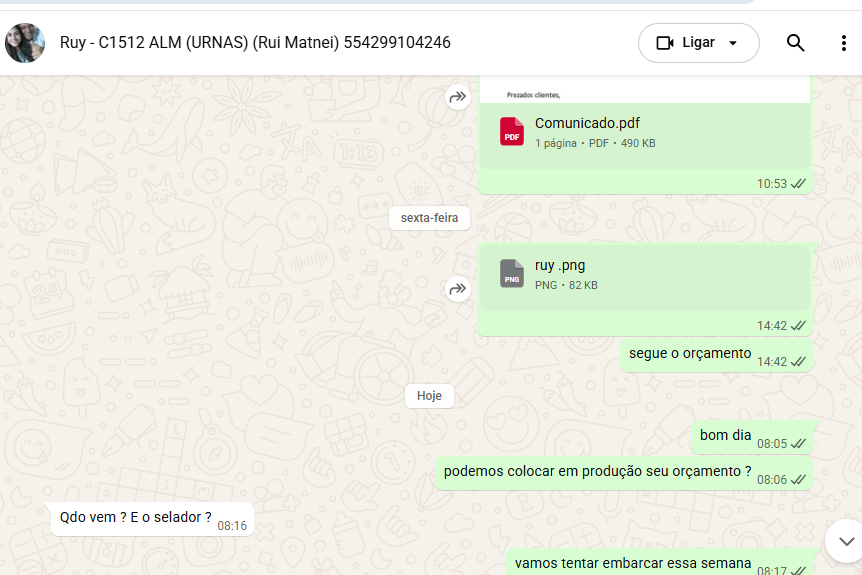Forward the Comunicado.pdf message
862x575 pixels.
(x=457, y=98)
